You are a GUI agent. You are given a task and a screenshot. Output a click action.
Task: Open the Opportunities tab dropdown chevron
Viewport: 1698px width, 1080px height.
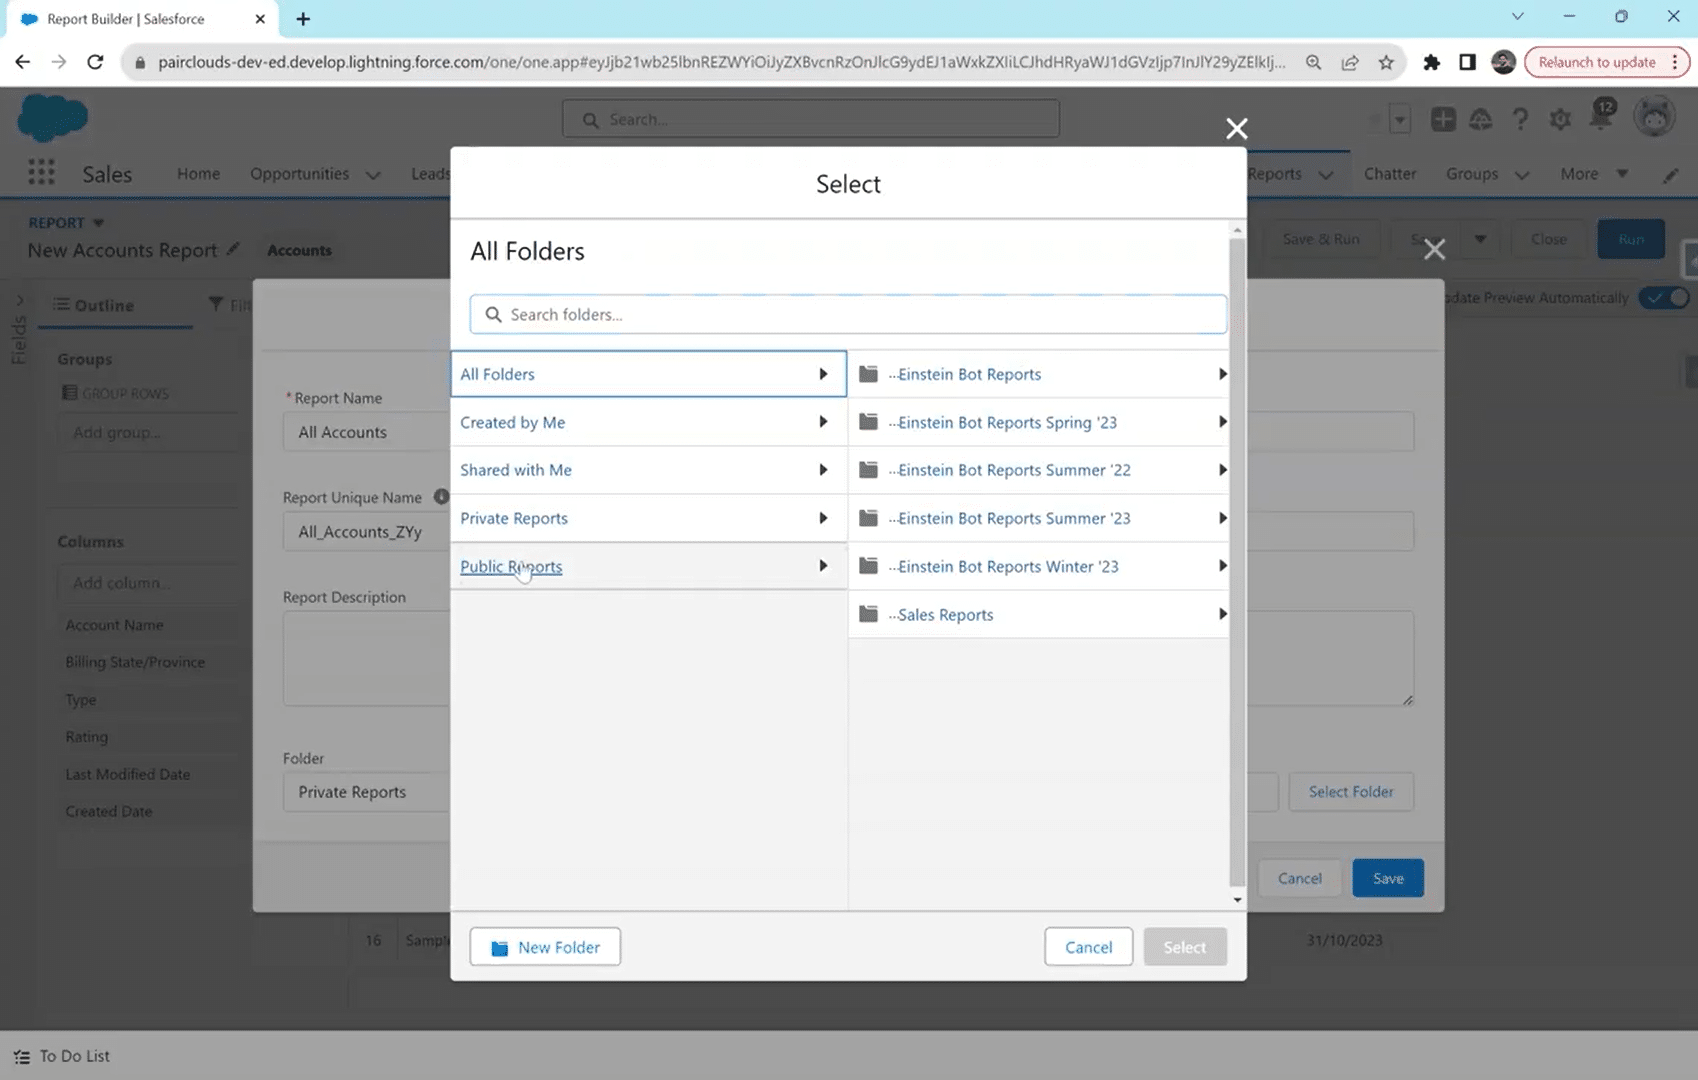[x=373, y=174]
